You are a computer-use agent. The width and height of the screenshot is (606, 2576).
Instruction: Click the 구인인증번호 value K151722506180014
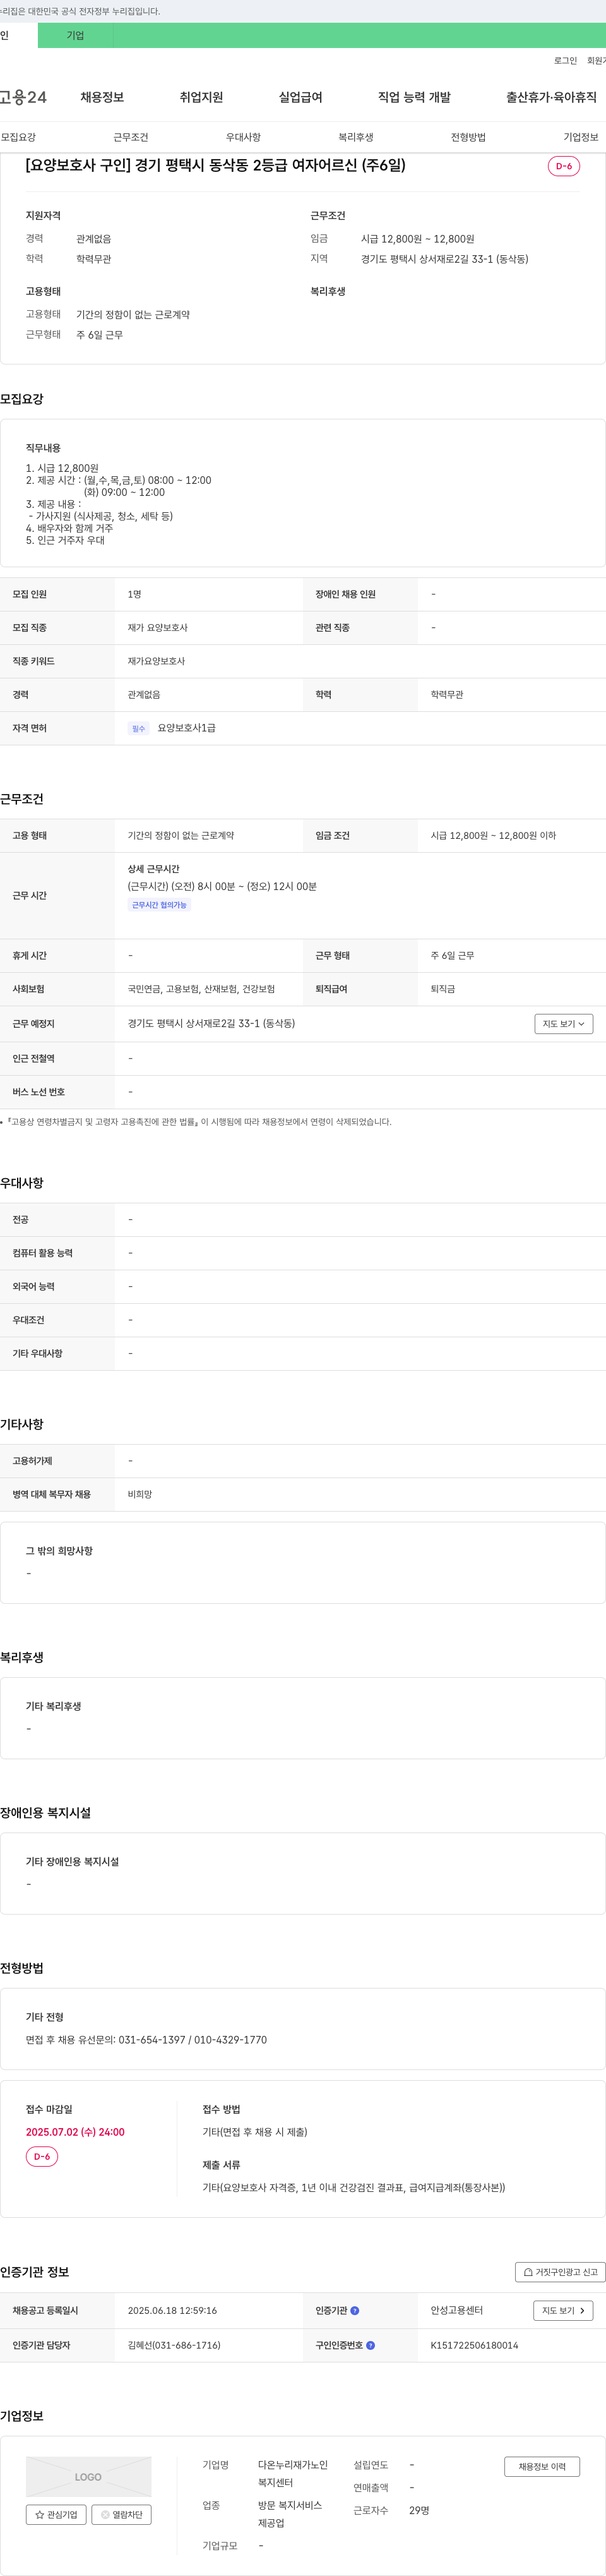pos(474,2345)
